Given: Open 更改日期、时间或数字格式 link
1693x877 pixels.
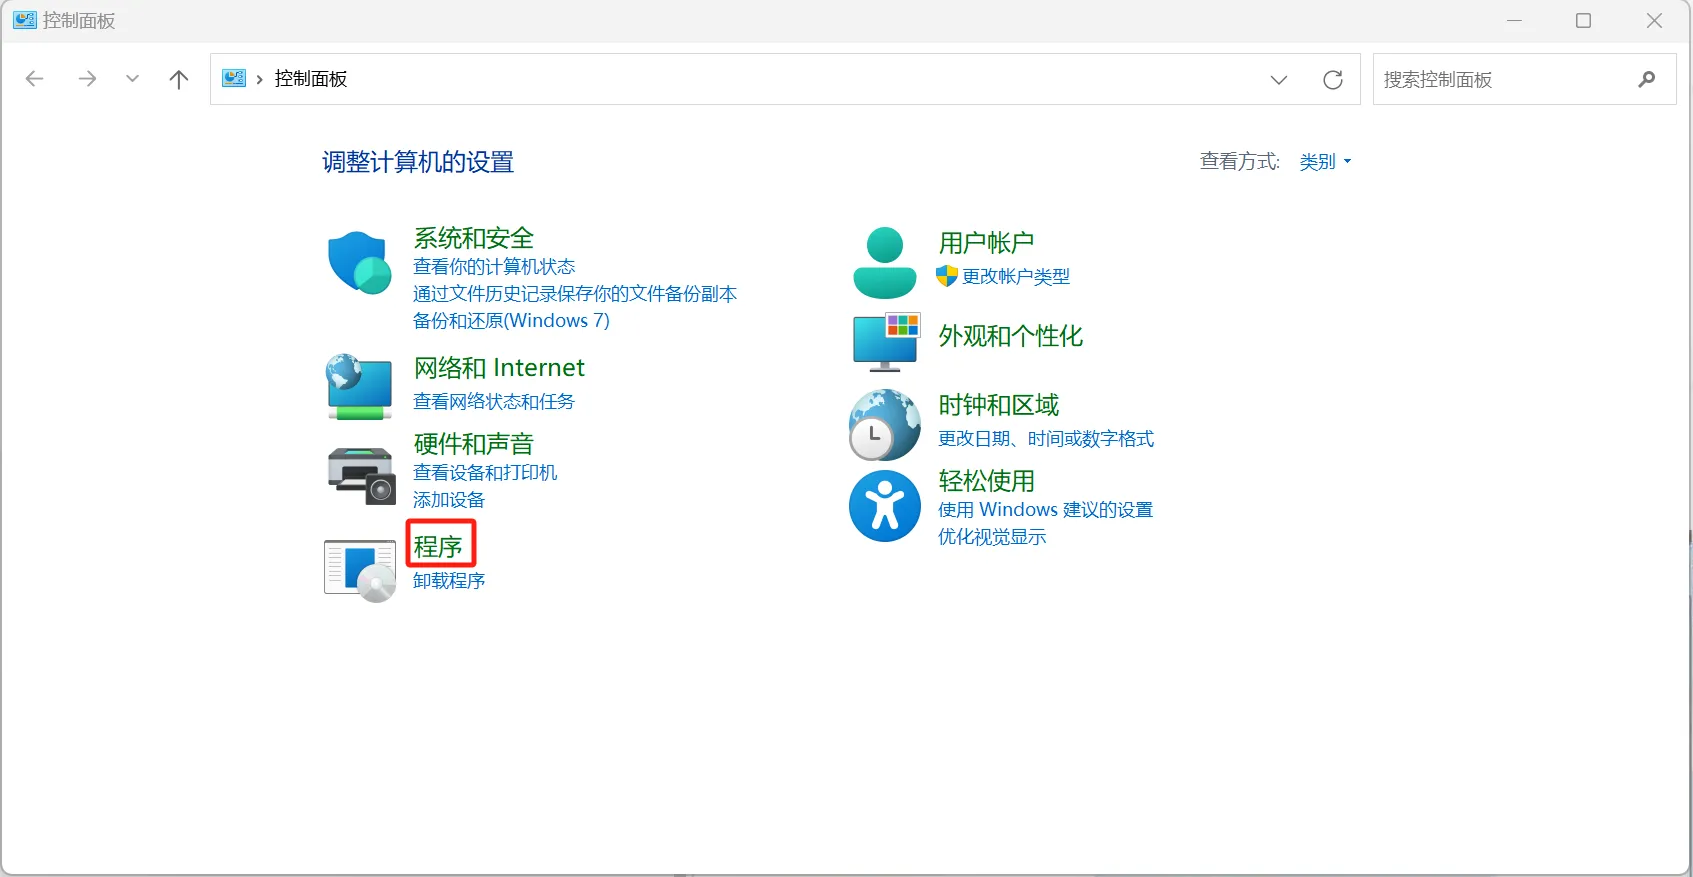Looking at the screenshot, I should (x=1046, y=439).
